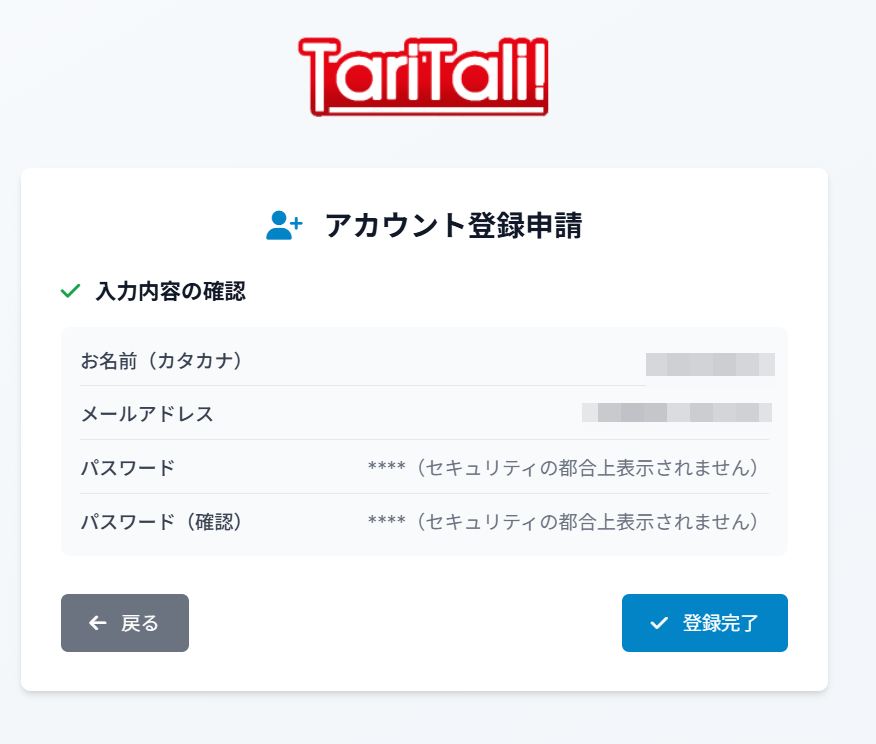Click the blue person-add icon beside アカウント登録申請
This screenshot has height=744, width=876.
point(284,224)
